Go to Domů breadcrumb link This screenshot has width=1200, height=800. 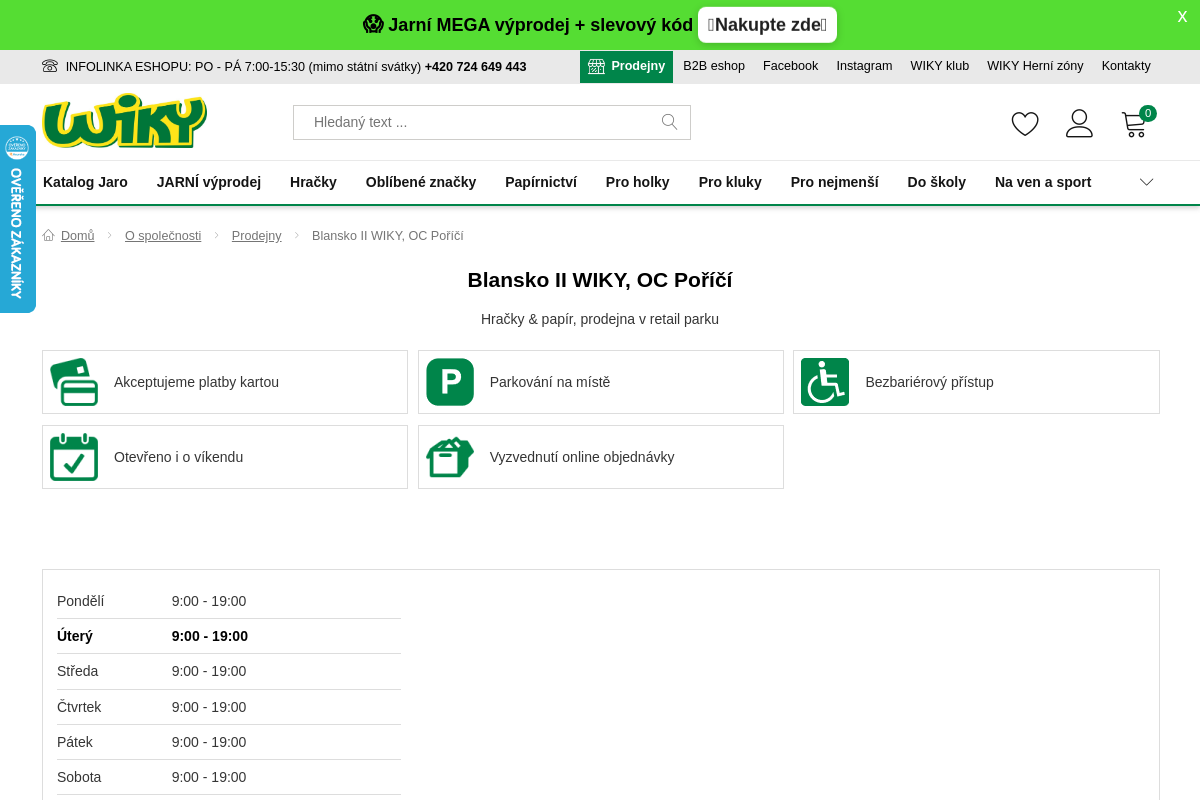click(77, 236)
